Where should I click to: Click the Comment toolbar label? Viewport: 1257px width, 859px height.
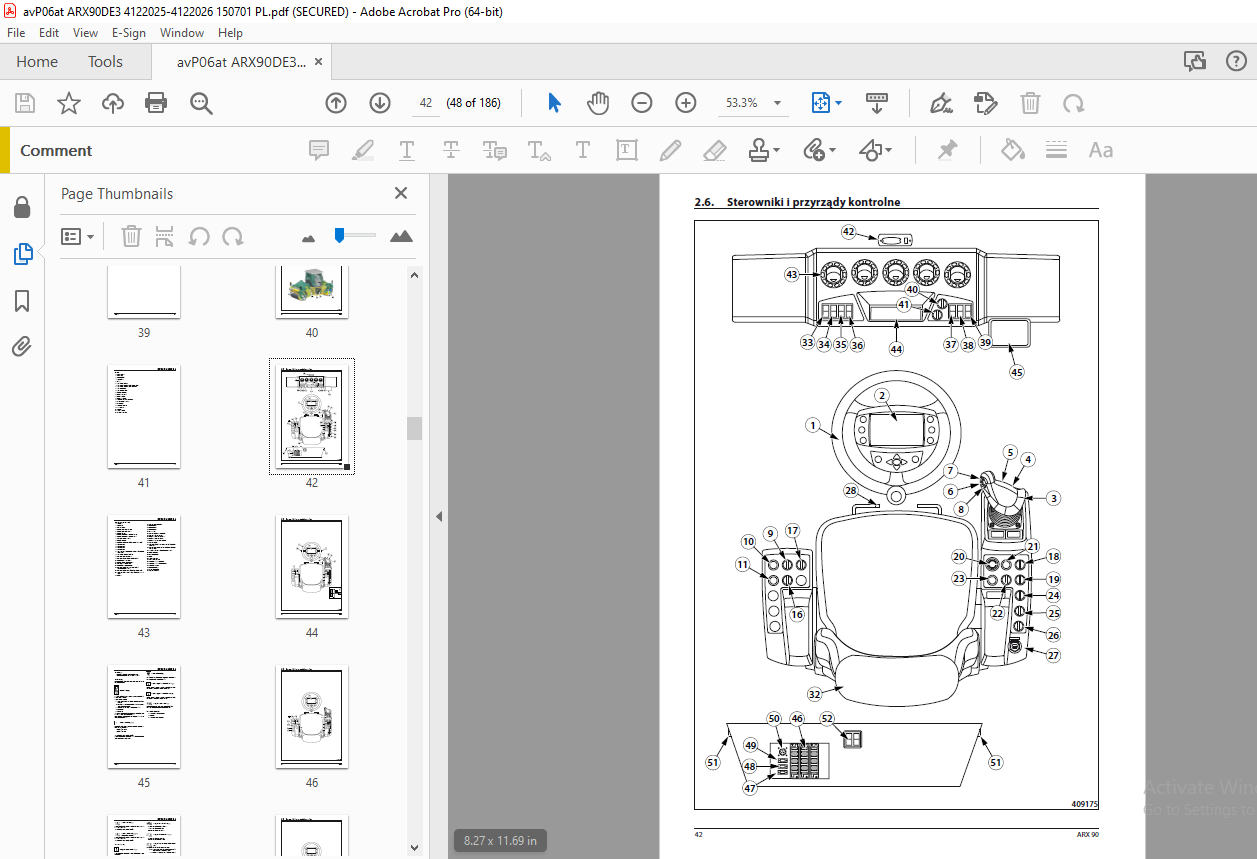pyautogui.click(x=56, y=151)
